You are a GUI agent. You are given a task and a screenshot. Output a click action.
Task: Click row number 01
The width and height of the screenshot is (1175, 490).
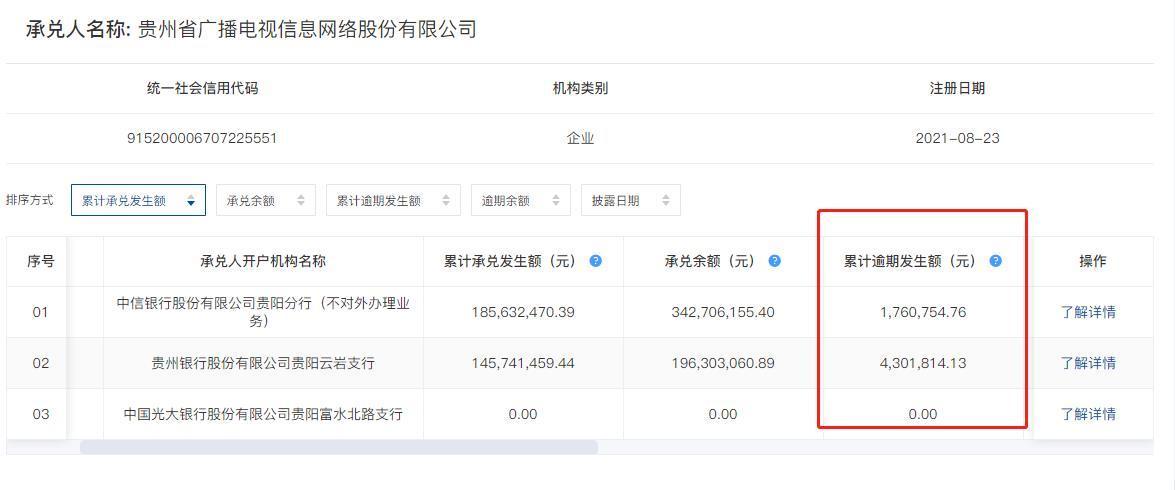click(x=40, y=312)
